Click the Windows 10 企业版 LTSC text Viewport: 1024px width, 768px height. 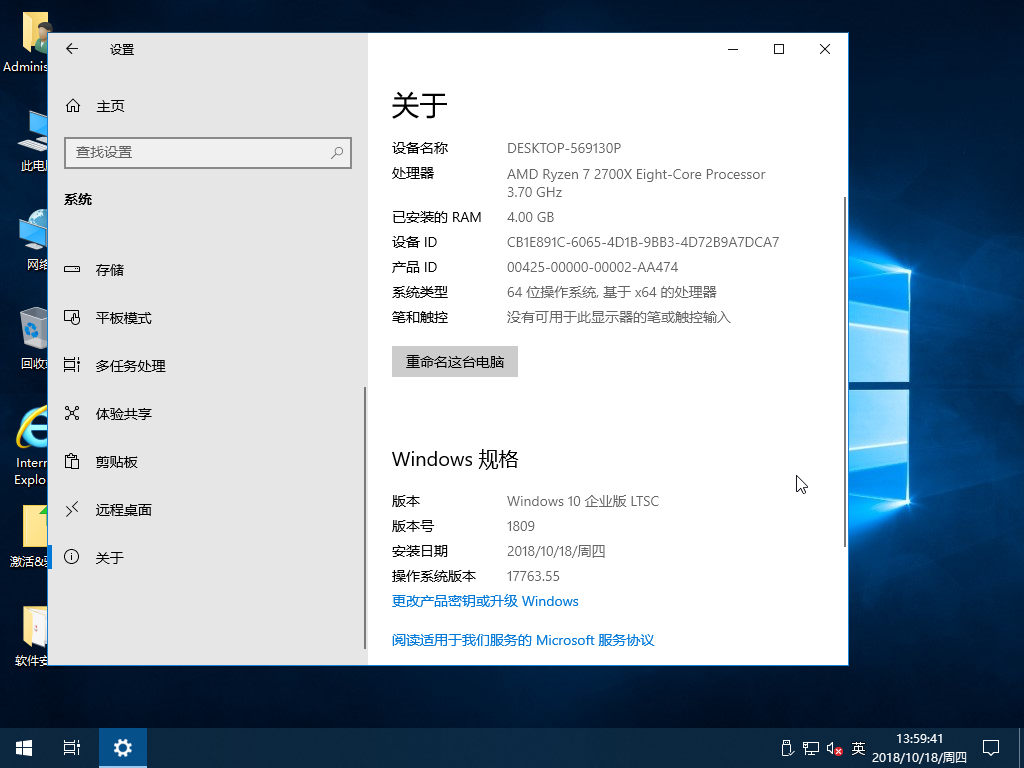click(x=583, y=501)
